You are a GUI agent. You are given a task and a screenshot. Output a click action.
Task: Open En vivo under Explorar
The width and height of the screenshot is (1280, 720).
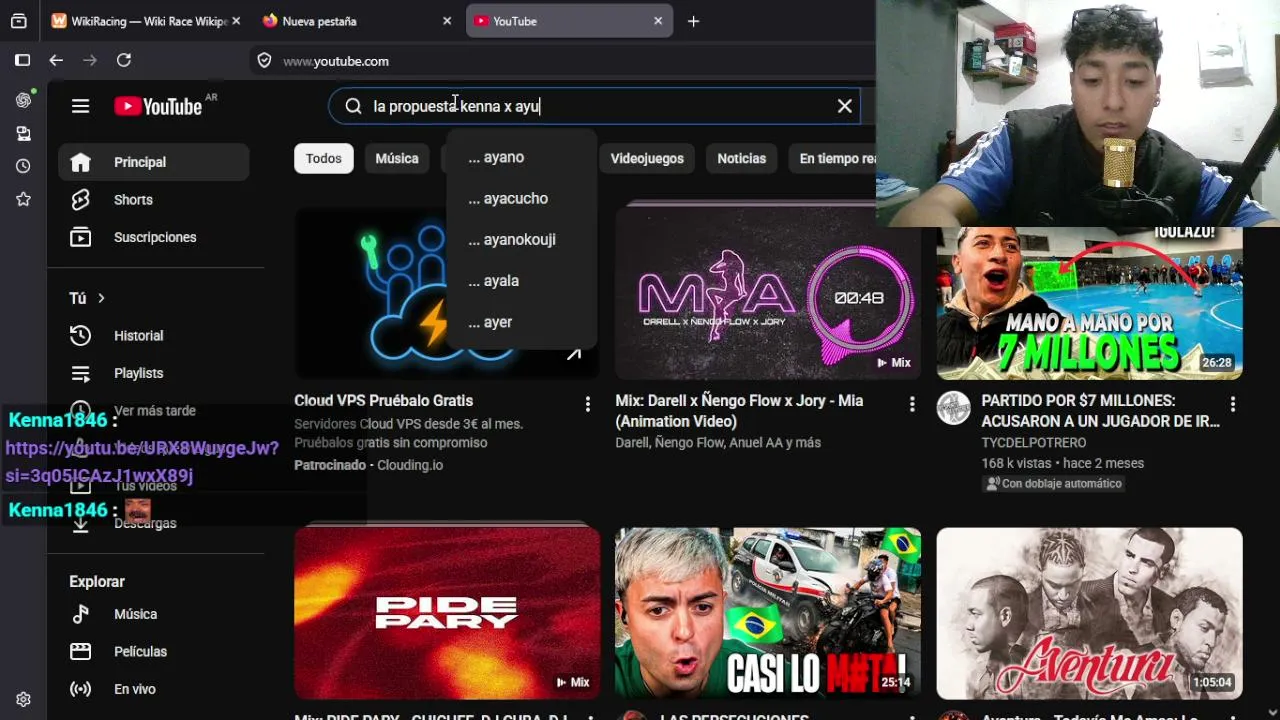coord(153,689)
